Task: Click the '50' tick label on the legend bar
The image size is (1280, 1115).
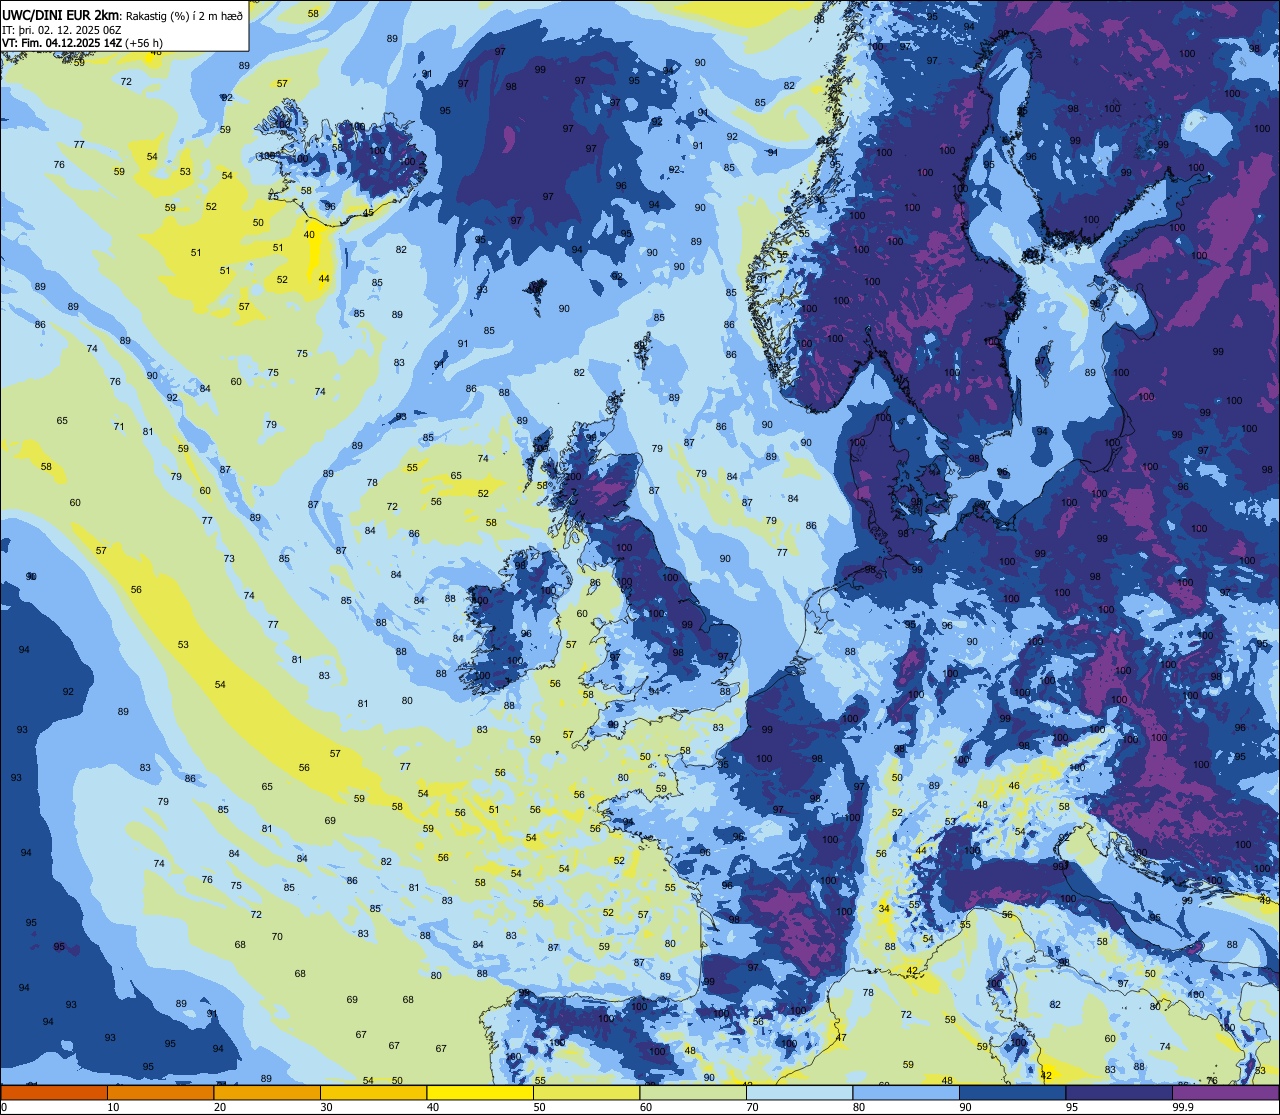Action: click(539, 1107)
